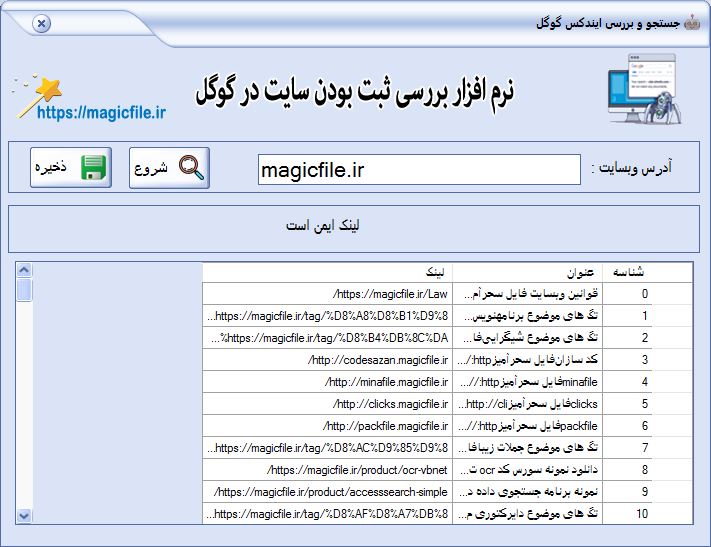Screen dimensions: 711x547
Task: Click the scrollbar down arrow
Action: (x=24, y=516)
